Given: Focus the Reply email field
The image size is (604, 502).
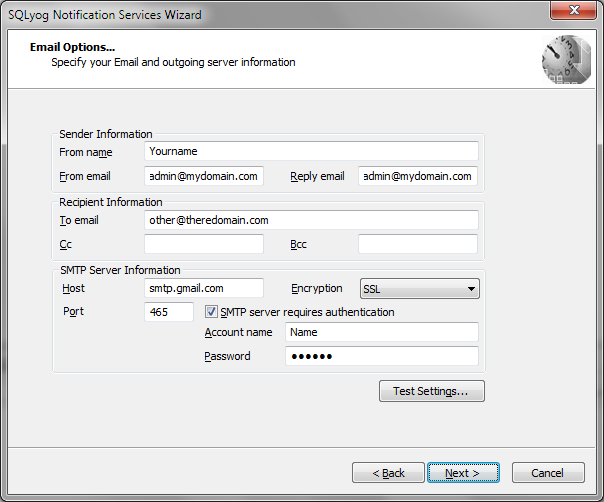Looking at the screenshot, I should pyautogui.click(x=418, y=176).
